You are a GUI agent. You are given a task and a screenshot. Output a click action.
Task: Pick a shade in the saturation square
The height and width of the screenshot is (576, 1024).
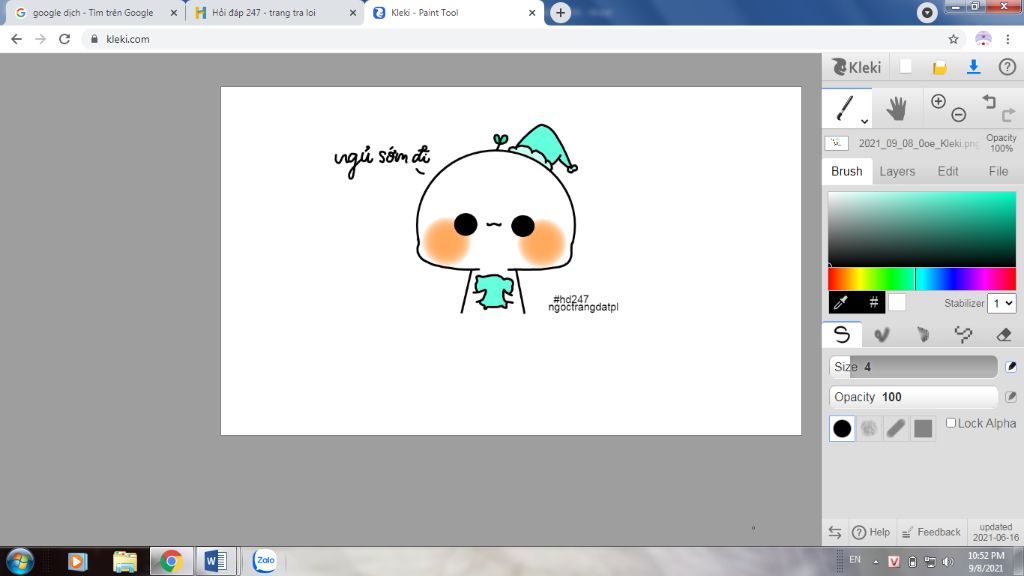(922, 229)
